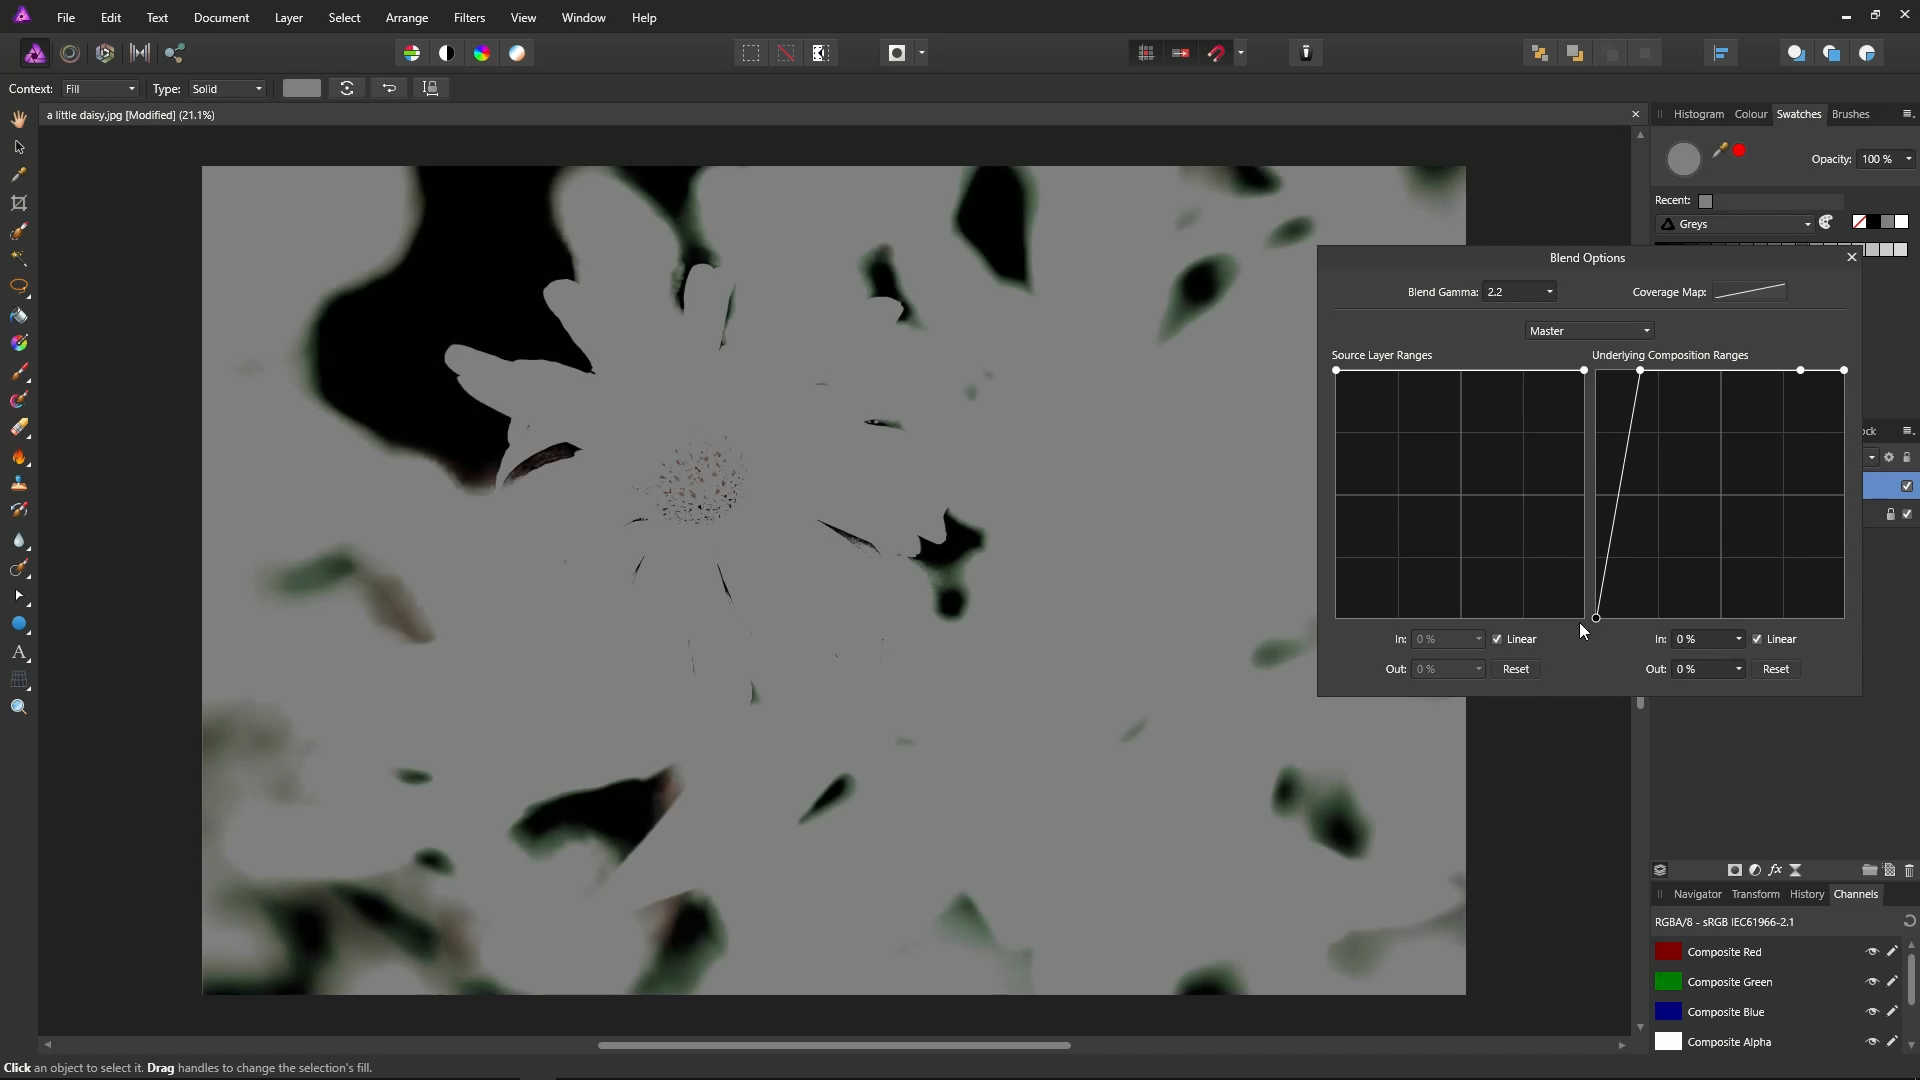Select the Crop tool
This screenshot has width=1920, height=1080.
pos(19,203)
